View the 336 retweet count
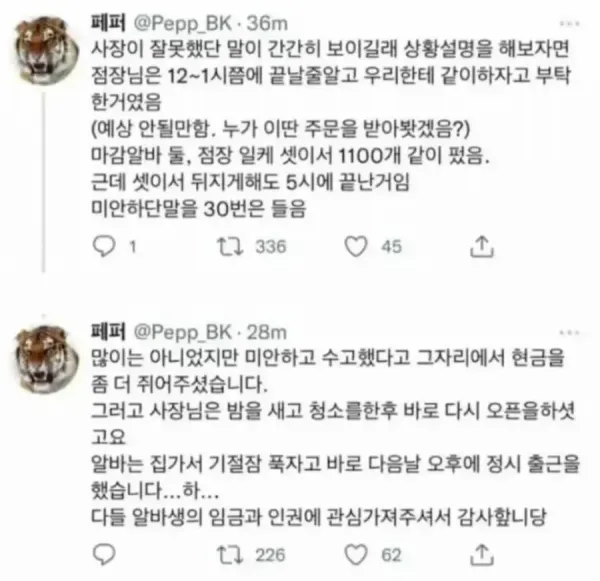This screenshot has width=600, height=581. coord(271,246)
